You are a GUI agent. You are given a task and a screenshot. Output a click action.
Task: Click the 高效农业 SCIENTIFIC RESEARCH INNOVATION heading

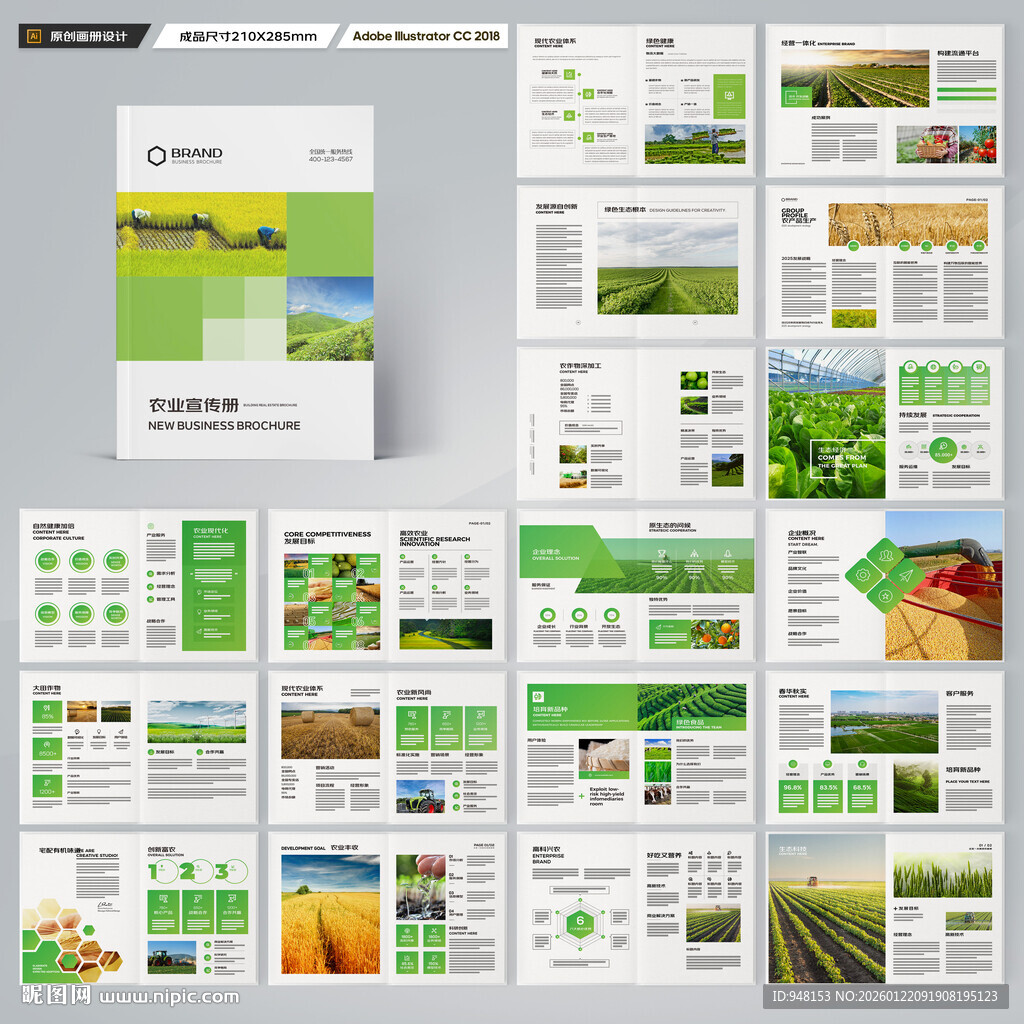(x=434, y=539)
